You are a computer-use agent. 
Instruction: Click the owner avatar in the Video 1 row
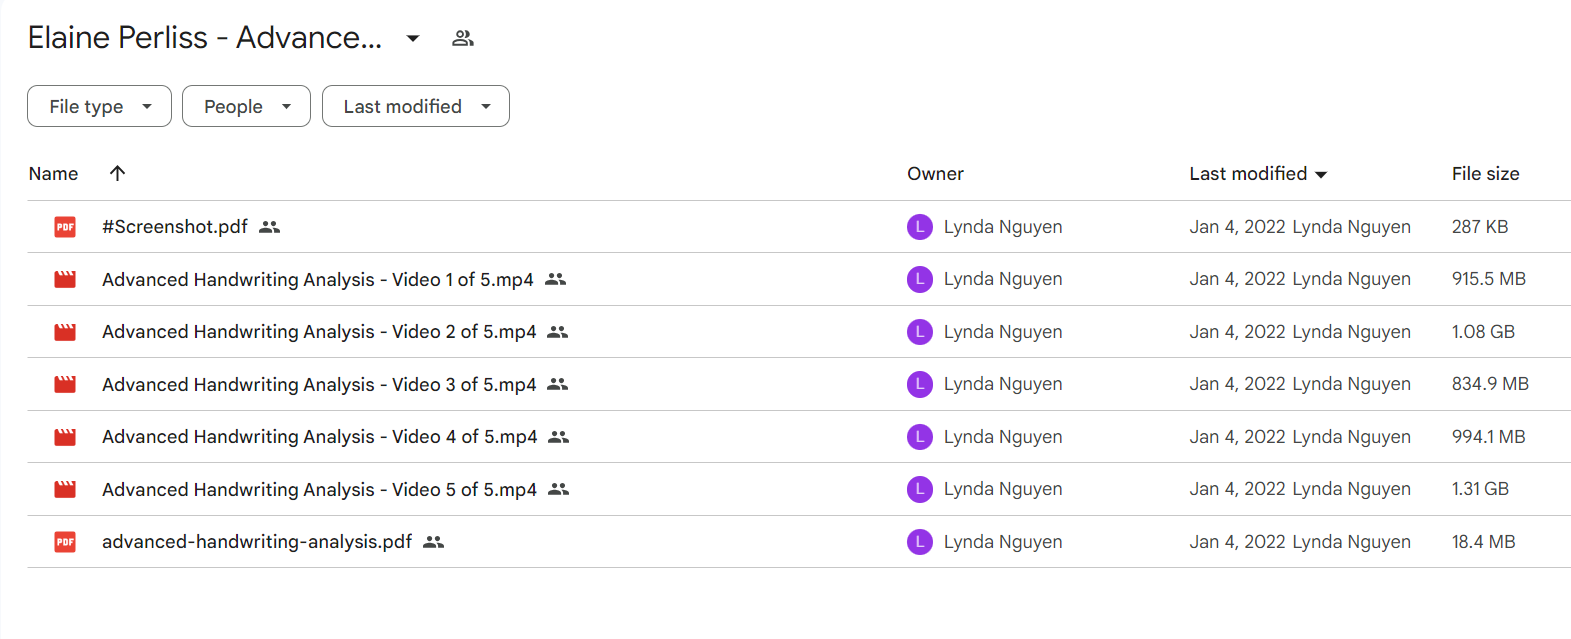[920, 279]
